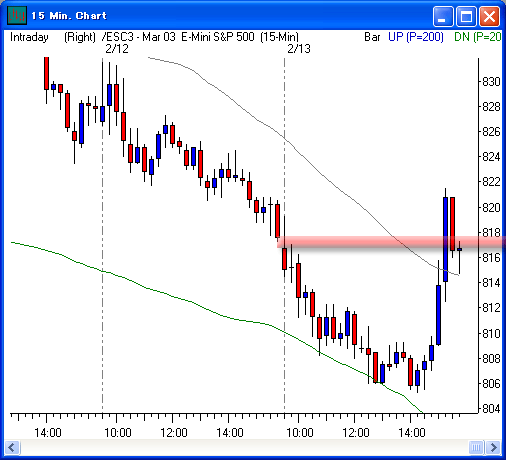Click the 'Bar' legend label
Viewport: 506px width, 460px height.
coord(372,37)
